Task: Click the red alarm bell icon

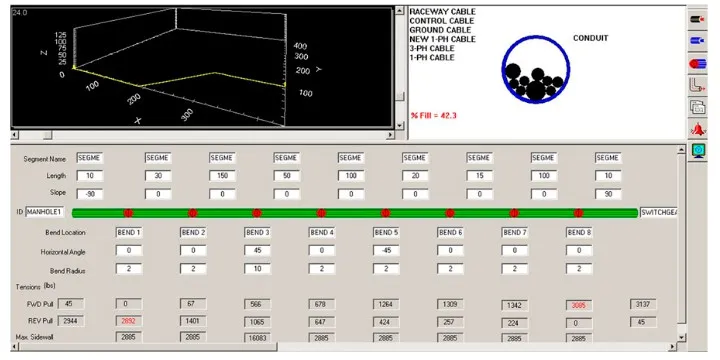Action: [697, 129]
